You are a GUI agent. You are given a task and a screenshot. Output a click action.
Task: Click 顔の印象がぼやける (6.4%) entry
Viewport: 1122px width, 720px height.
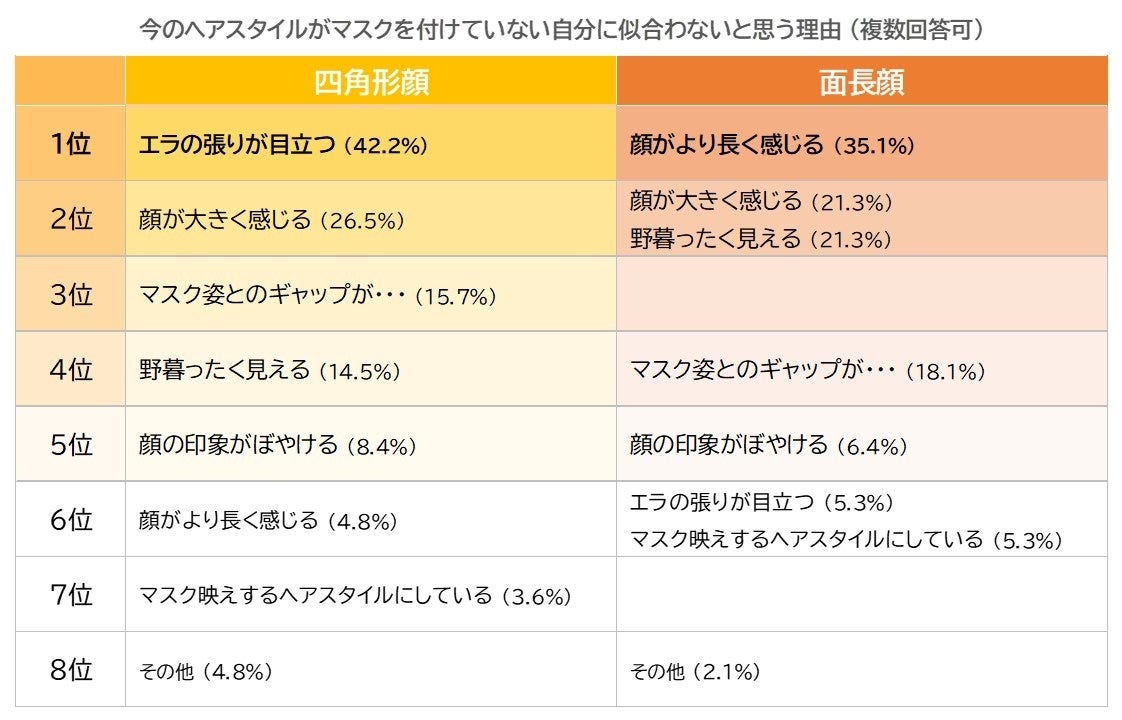(767, 446)
